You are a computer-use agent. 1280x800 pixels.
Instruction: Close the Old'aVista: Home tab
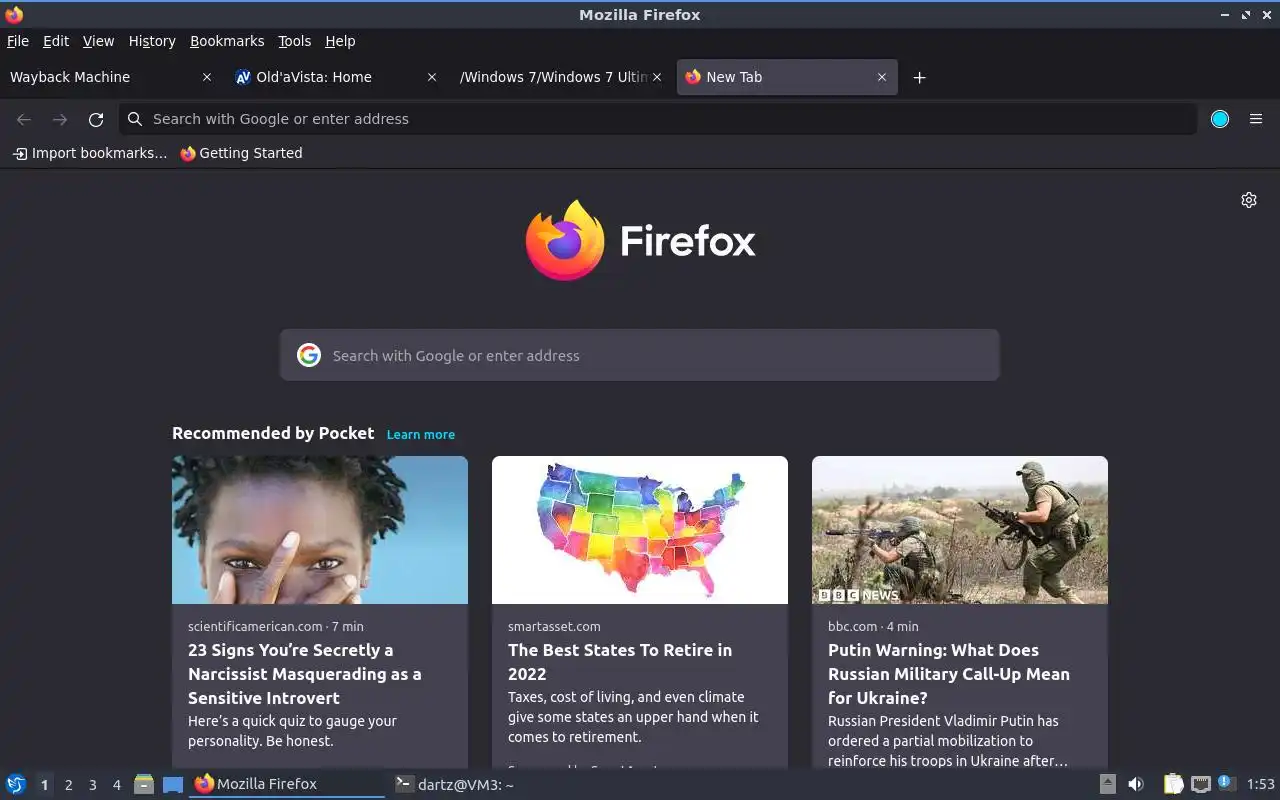[432, 77]
